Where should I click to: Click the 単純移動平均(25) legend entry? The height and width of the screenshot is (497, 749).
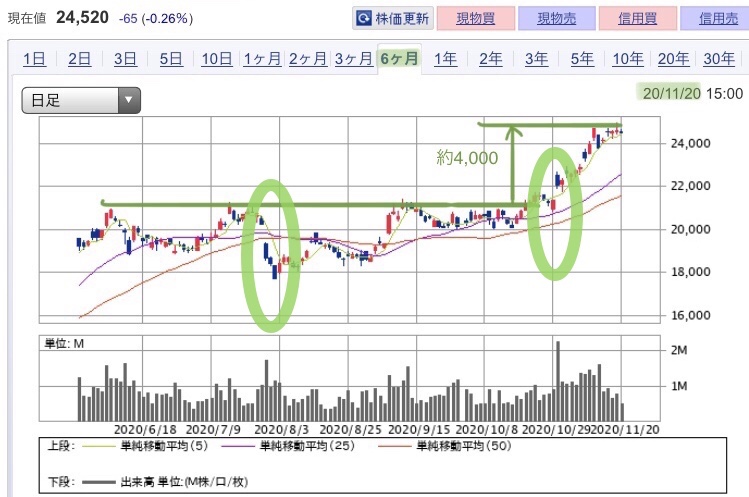point(288,446)
